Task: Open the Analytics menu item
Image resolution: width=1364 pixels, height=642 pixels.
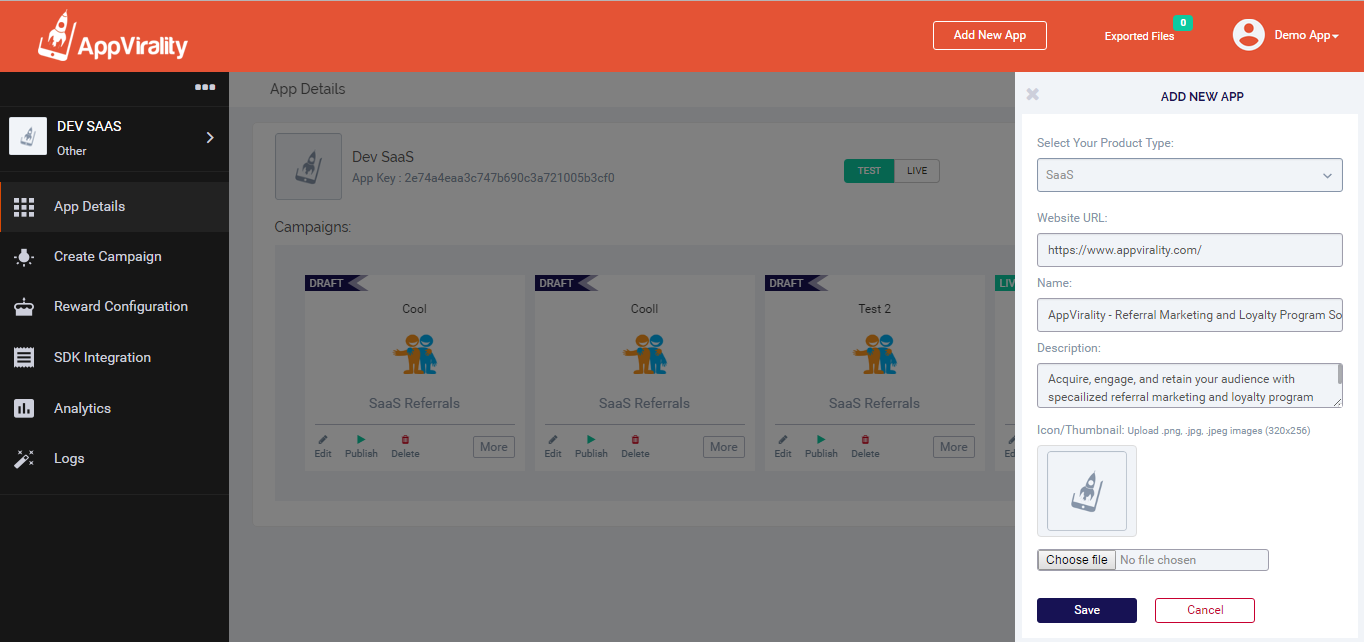Action: (x=115, y=408)
